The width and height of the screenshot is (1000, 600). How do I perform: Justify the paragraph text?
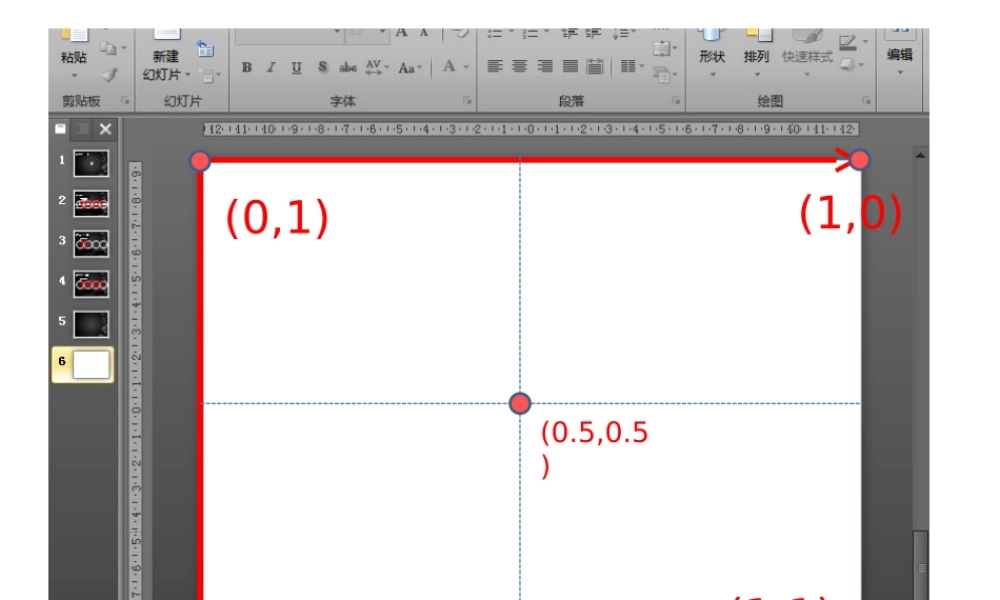[570, 67]
